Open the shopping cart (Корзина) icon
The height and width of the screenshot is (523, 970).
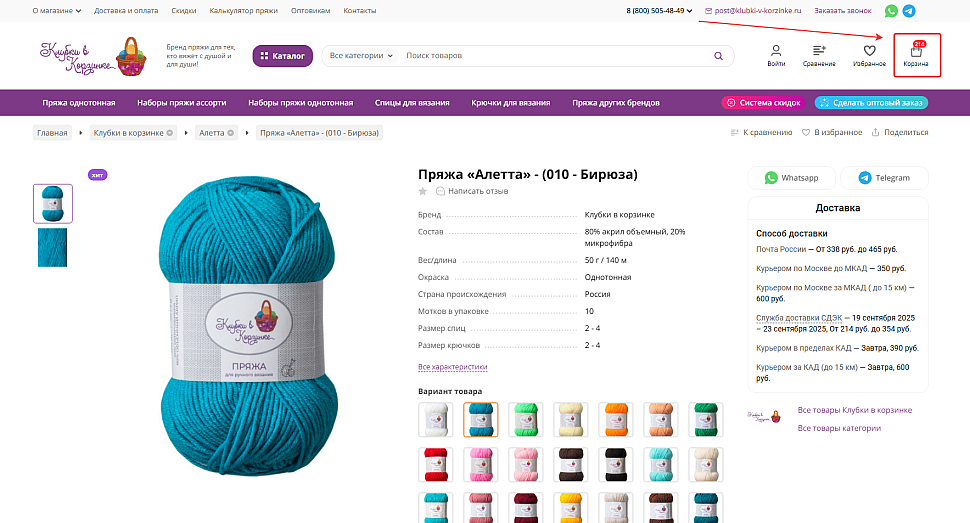point(916,51)
